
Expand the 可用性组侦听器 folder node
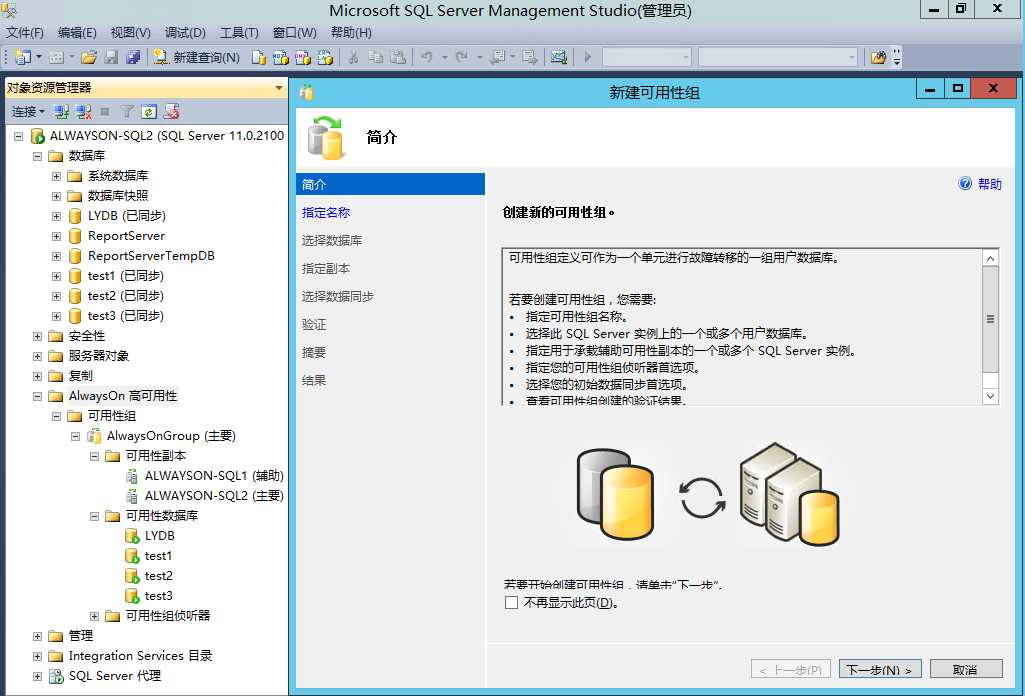(94, 616)
